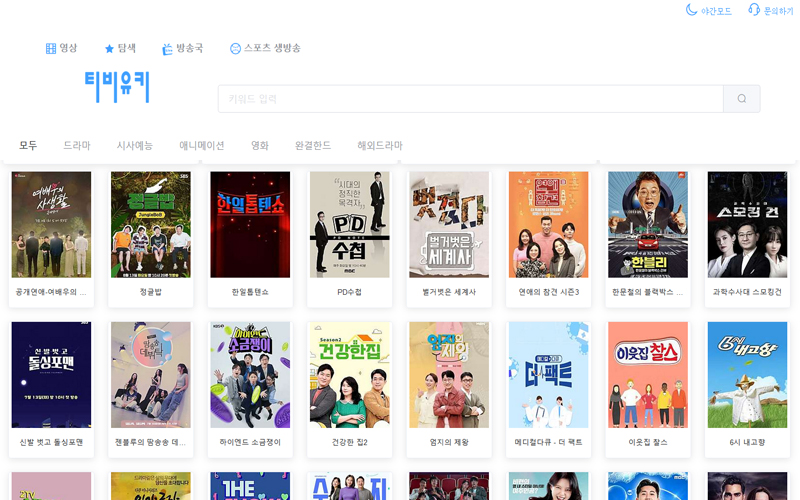Switch to the 드라마 tab
Screen dimensions: 800x500
77,145
